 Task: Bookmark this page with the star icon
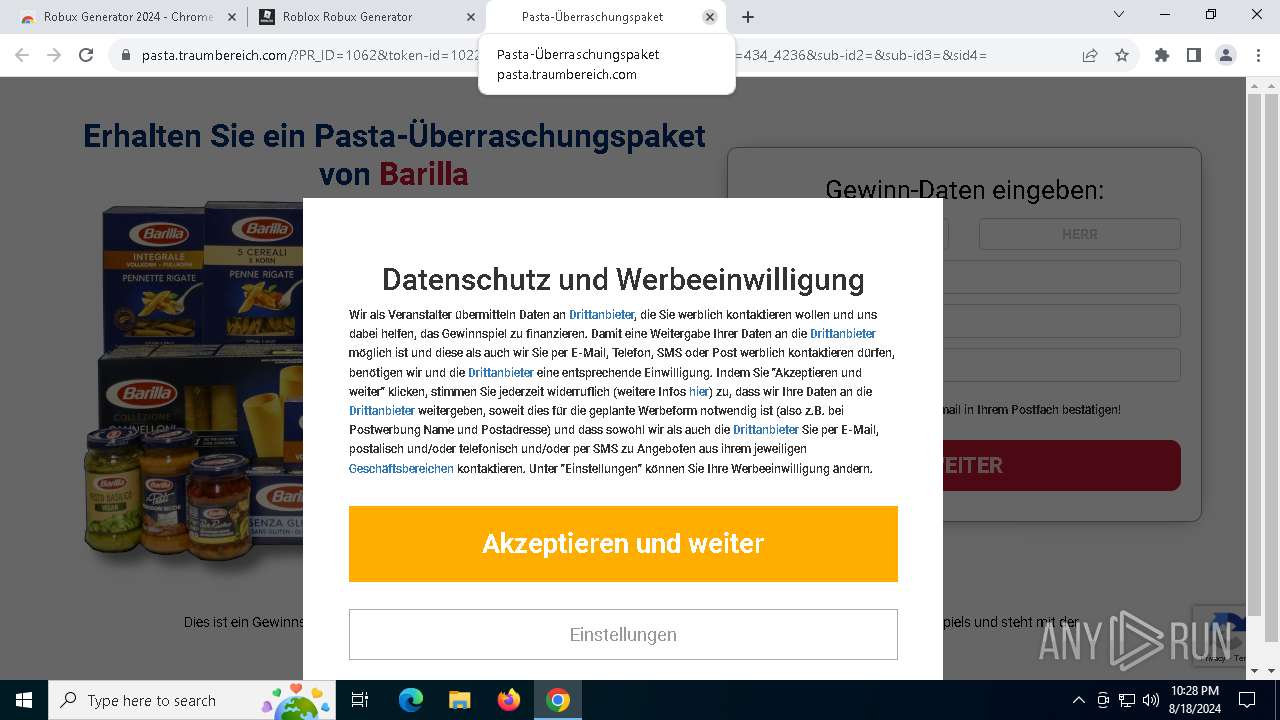[1122, 55]
